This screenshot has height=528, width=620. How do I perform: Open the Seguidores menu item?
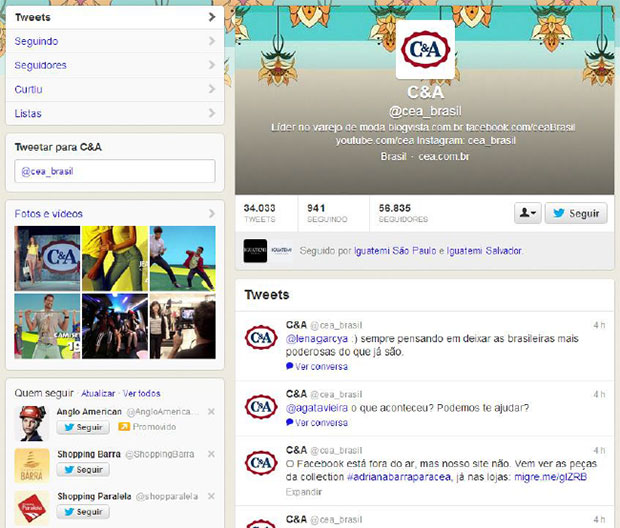115,65
